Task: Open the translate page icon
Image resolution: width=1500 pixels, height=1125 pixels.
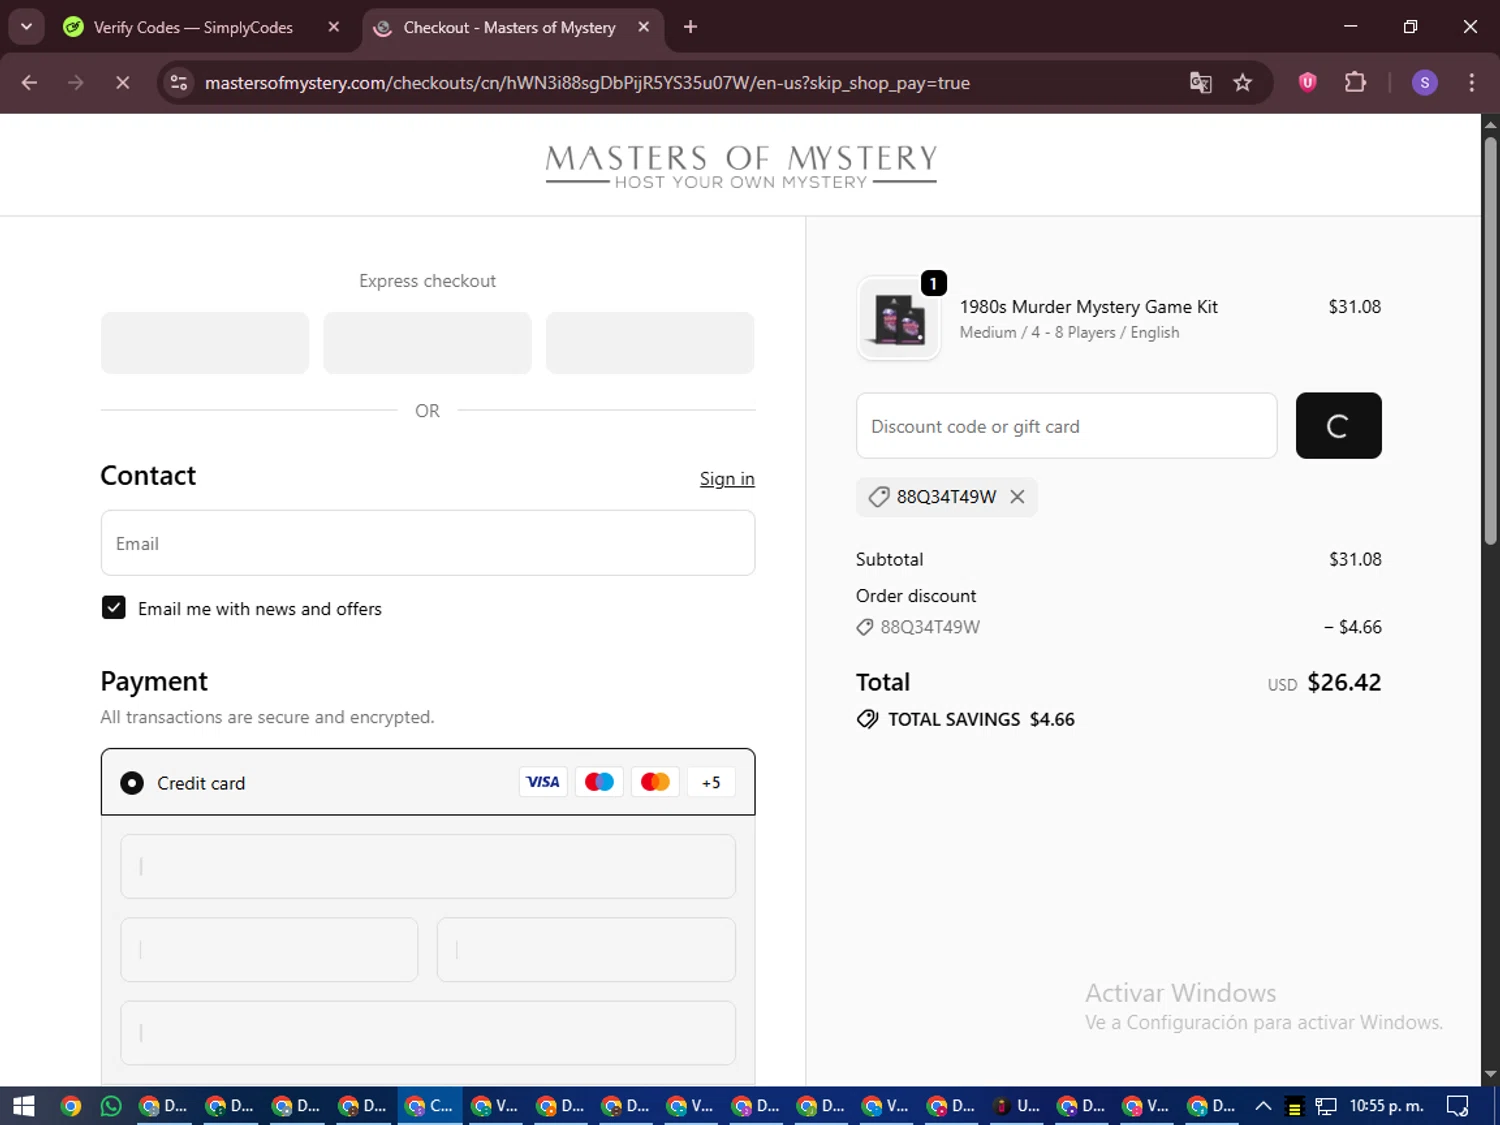Action: [1200, 83]
